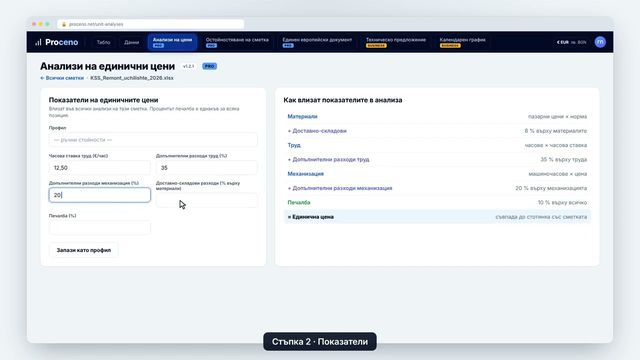
Task: Focus Допълнителни разходи труд field
Action: point(207,167)
